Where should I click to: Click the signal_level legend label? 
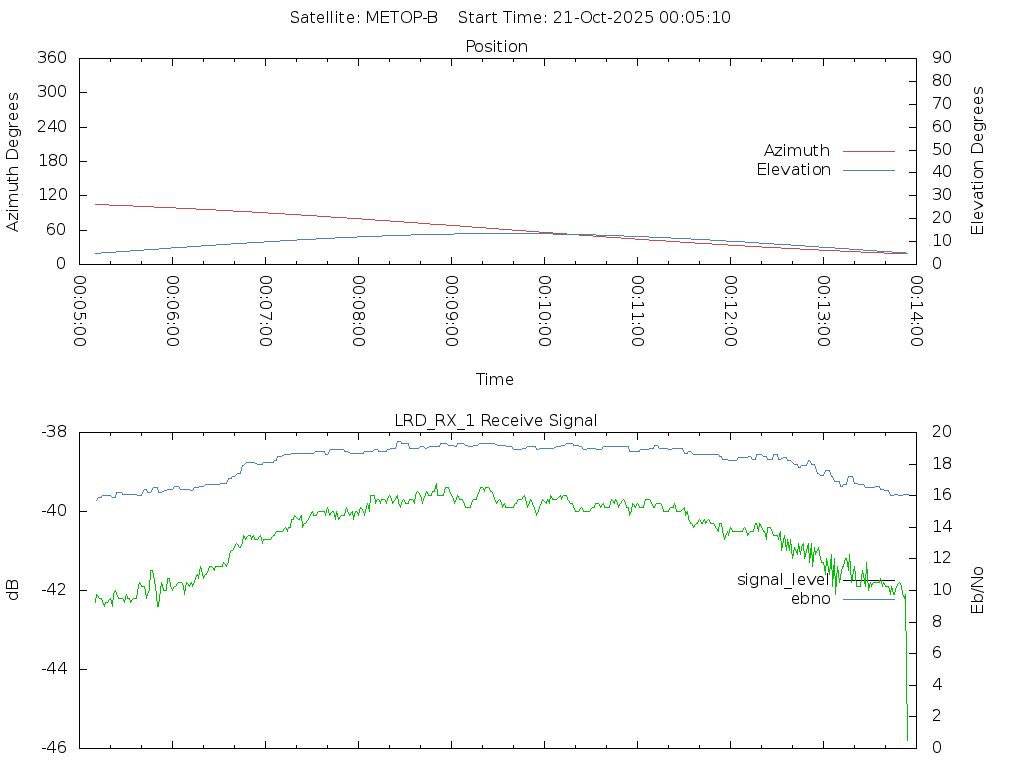point(783,580)
